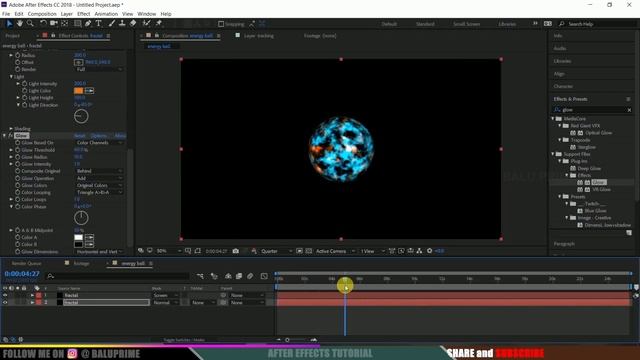The width and height of the screenshot is (640, 360).
Task: Click the Draft 3D icon in timeline
Action: click(214, 276)
